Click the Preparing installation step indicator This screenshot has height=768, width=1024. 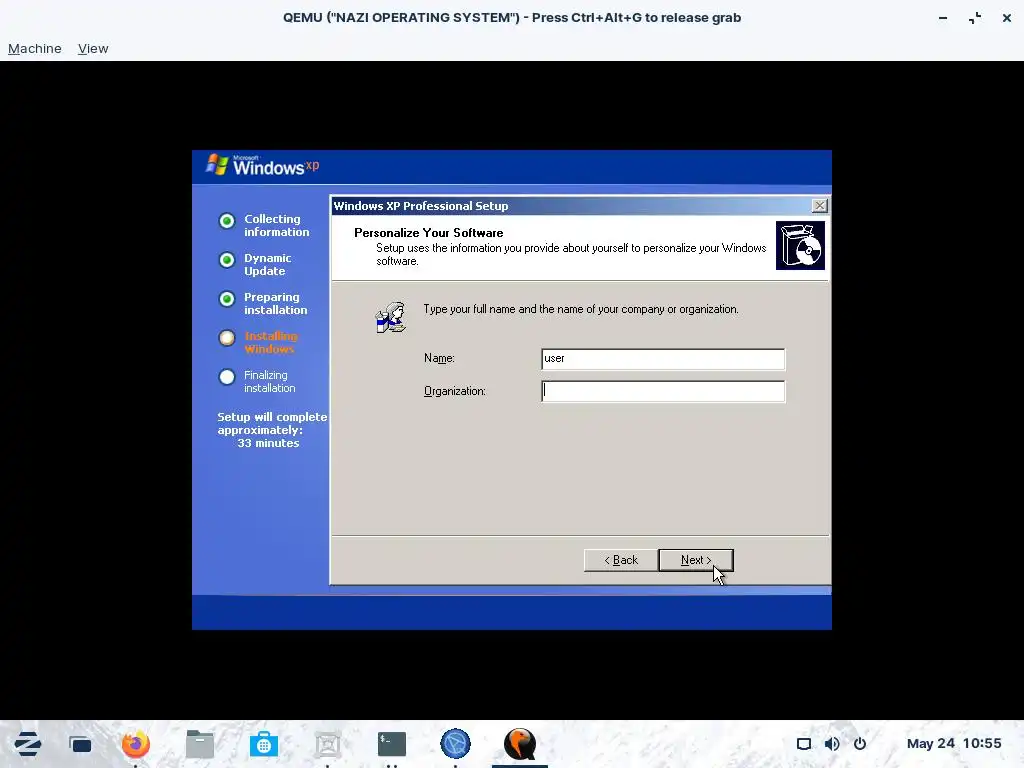[x=227, y=299]
